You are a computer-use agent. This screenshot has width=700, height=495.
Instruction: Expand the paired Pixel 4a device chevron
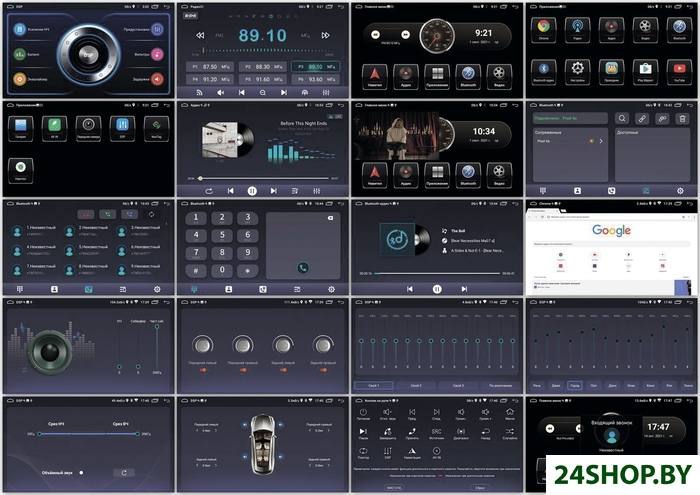[602, 141]
